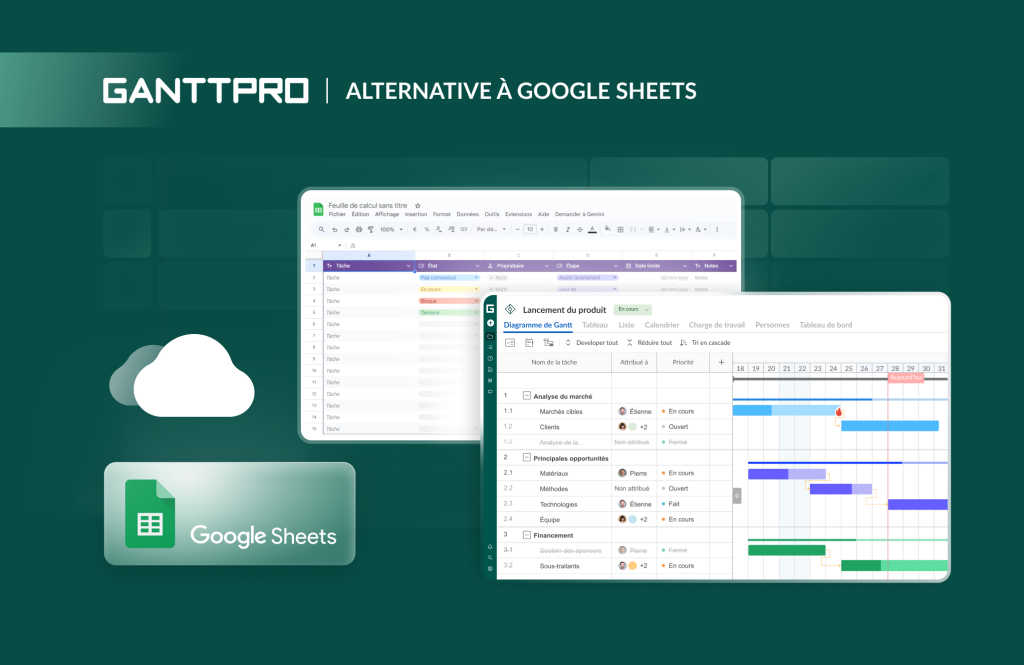Collapse the Analyse du marché group
Screen dimensions: 1024x665
(526, 395)
